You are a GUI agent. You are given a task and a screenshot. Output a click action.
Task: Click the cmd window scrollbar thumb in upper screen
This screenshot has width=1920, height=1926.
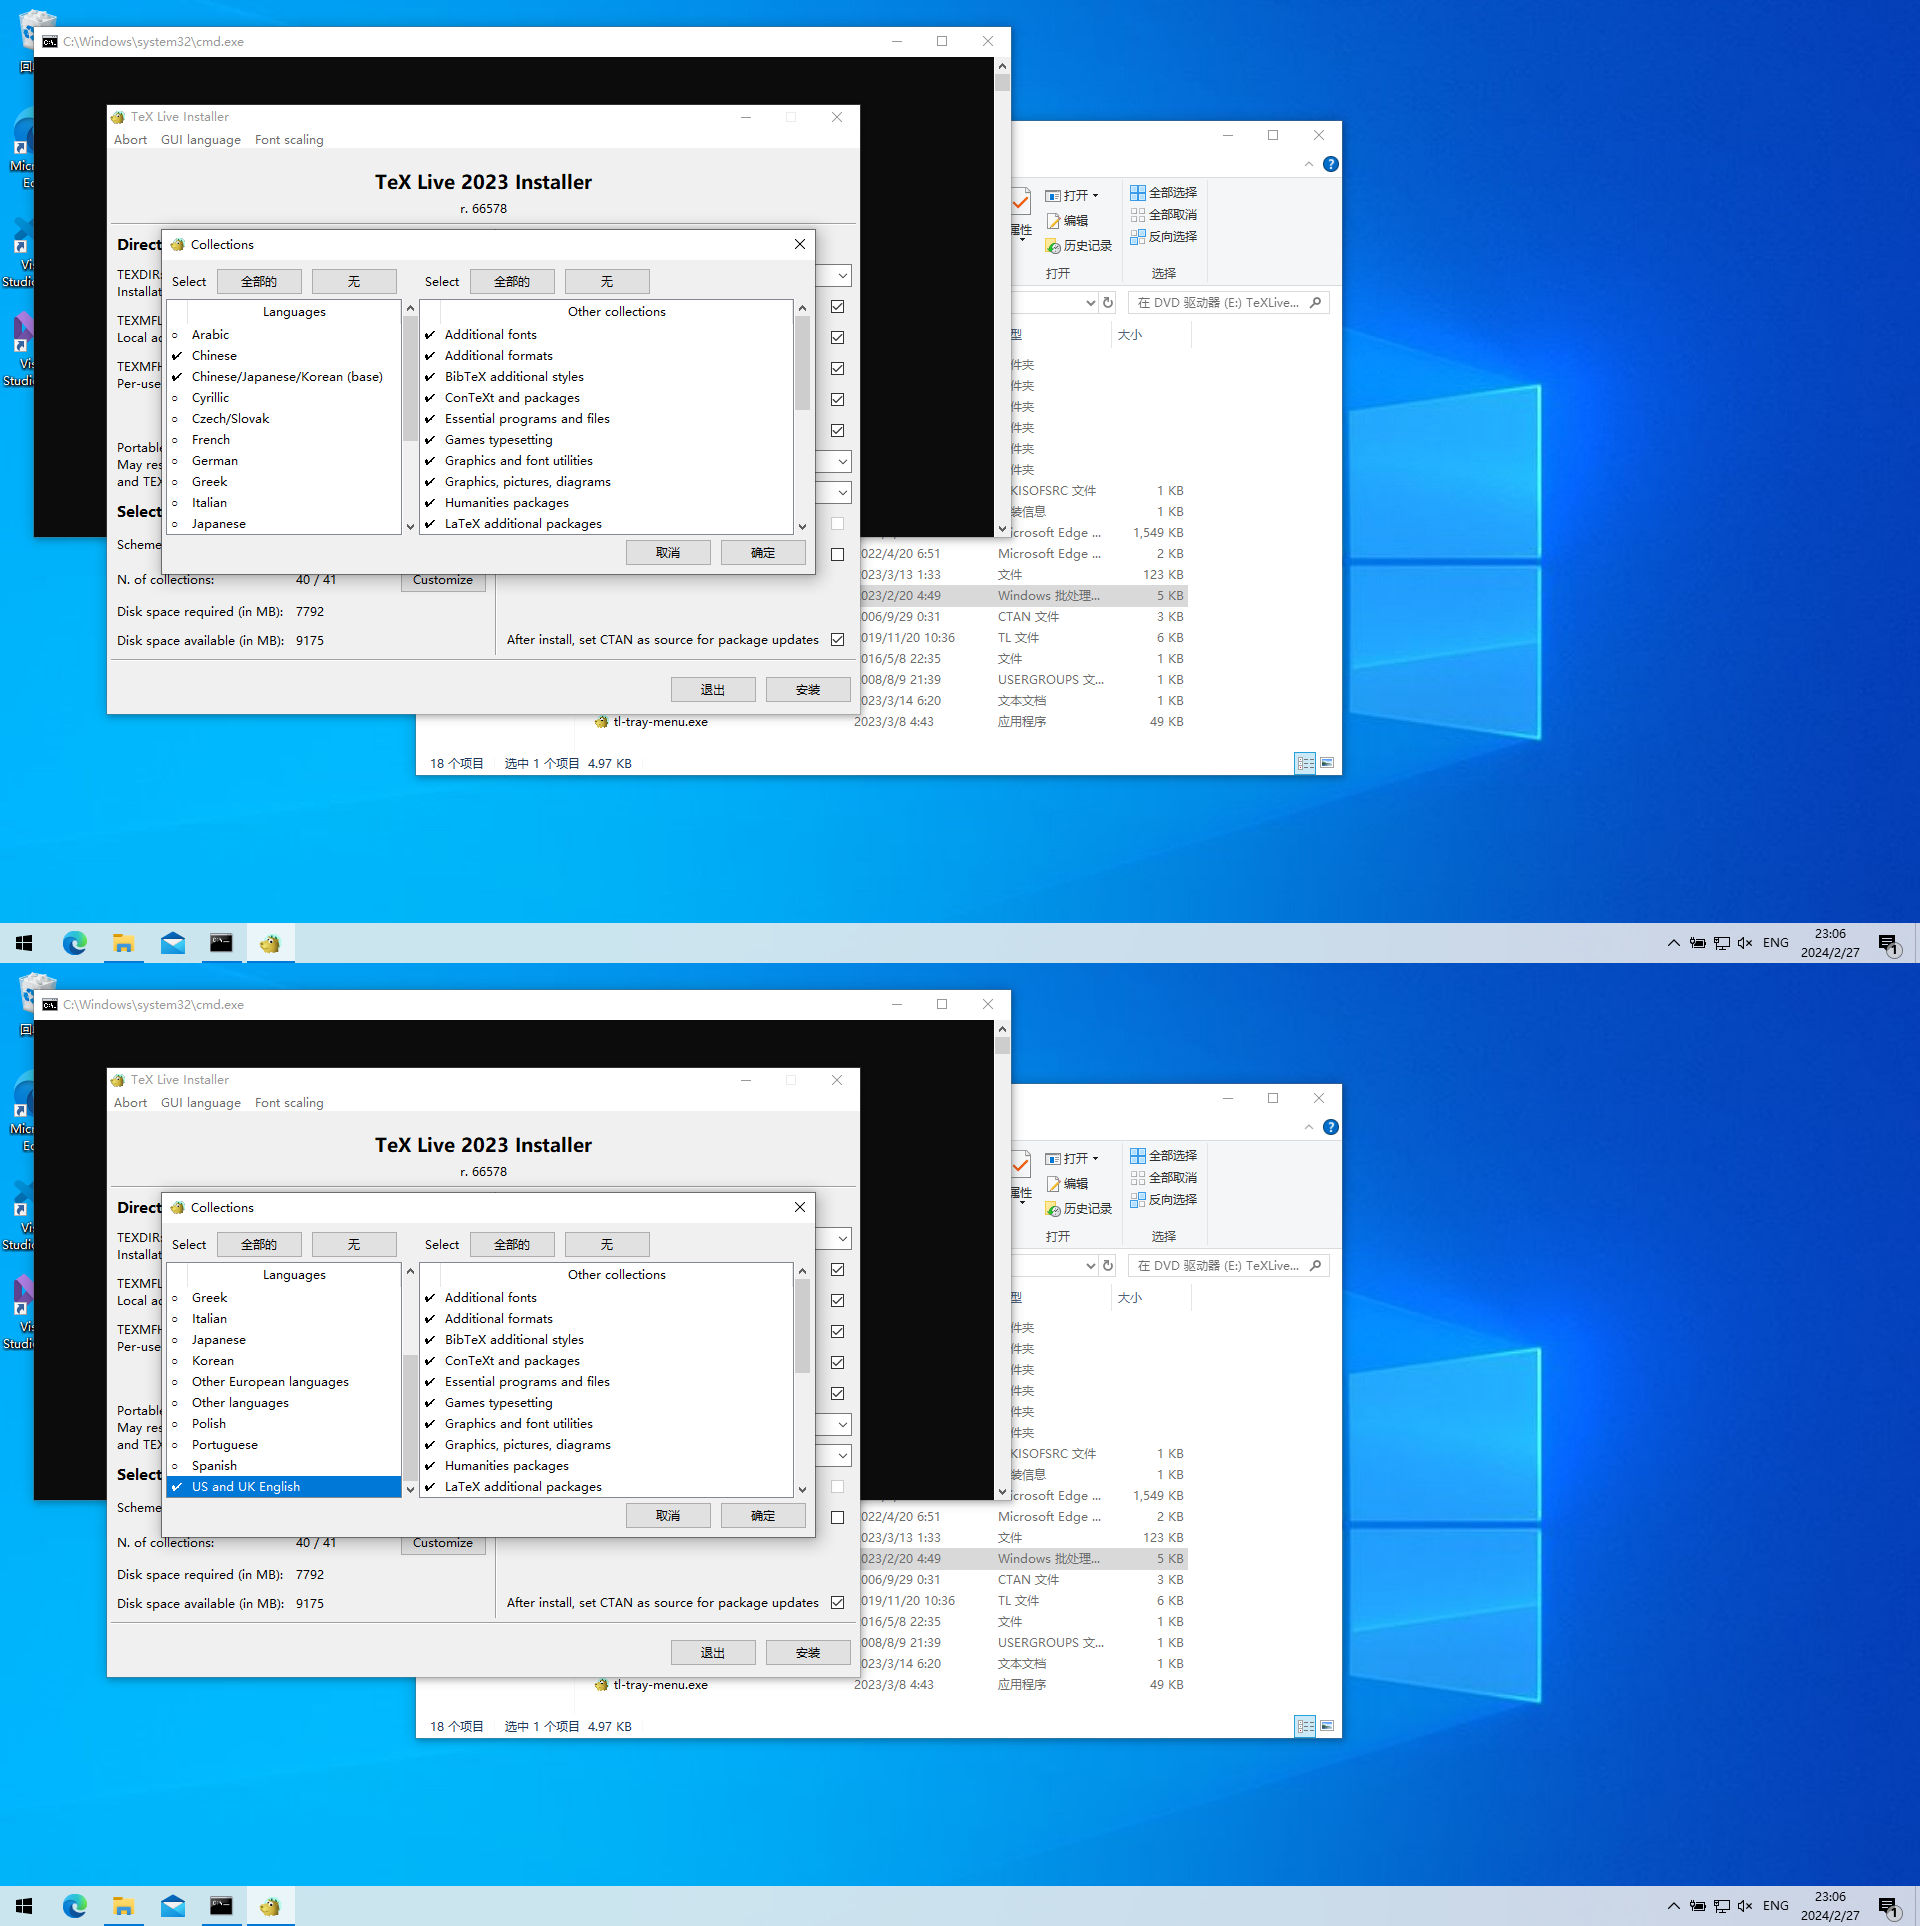click(x=1003, y=82)
